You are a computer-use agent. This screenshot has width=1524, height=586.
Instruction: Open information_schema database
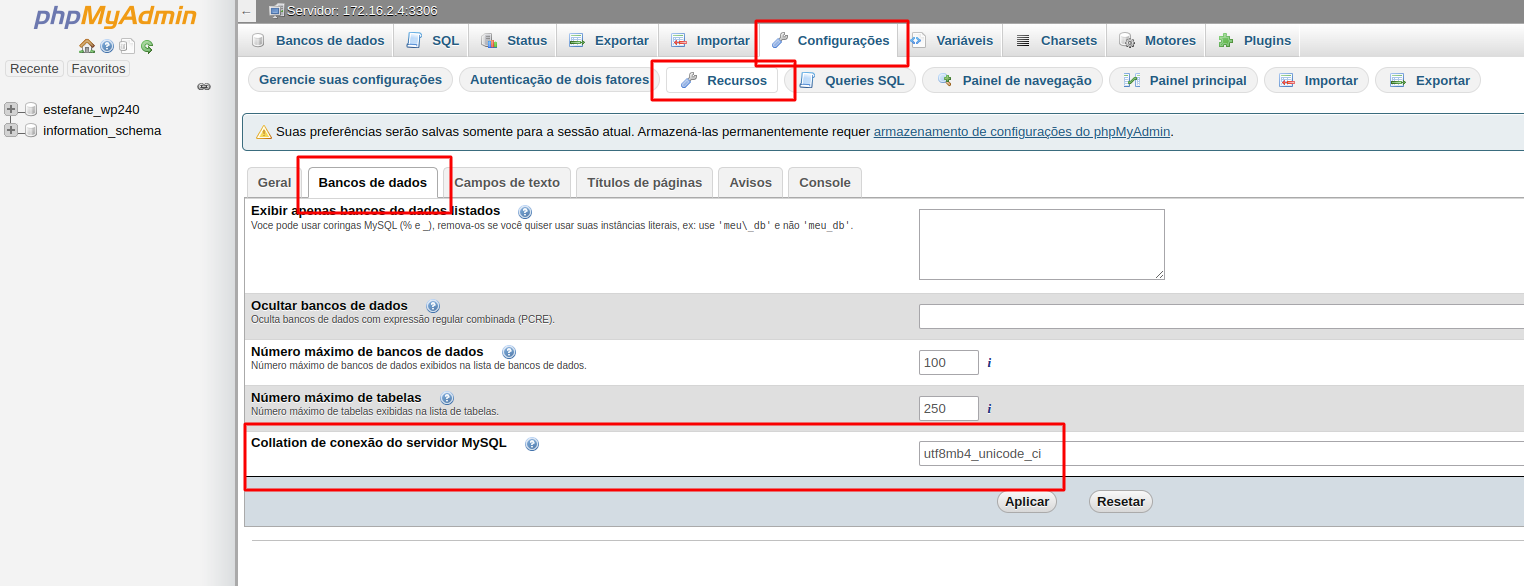coord(102,130)
